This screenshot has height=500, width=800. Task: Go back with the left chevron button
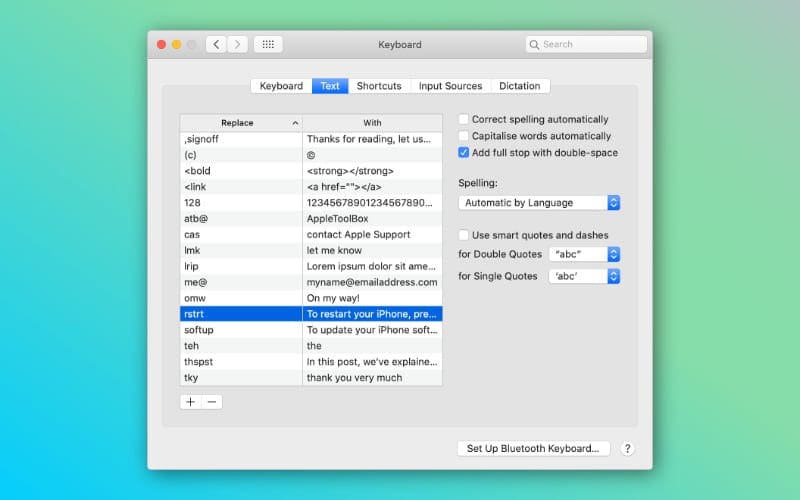pos(216,44)
